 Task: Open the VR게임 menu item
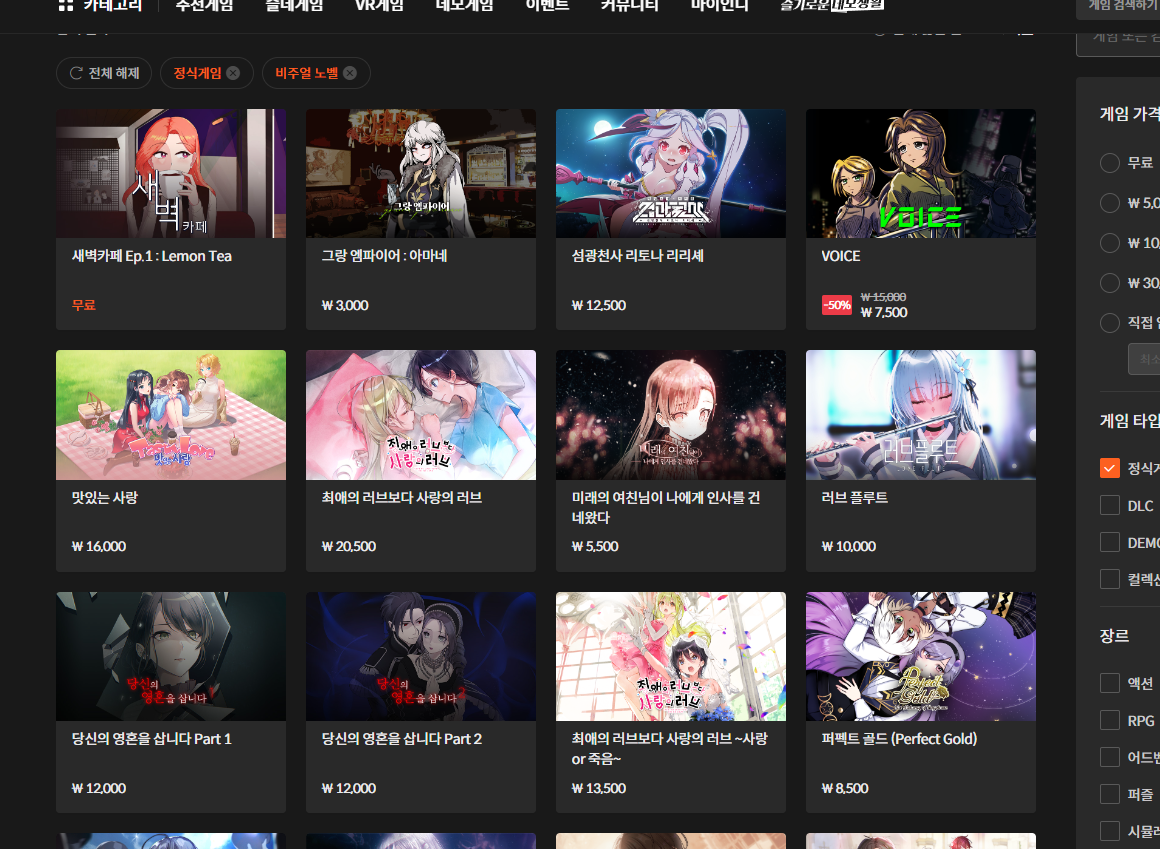point(379,5)
